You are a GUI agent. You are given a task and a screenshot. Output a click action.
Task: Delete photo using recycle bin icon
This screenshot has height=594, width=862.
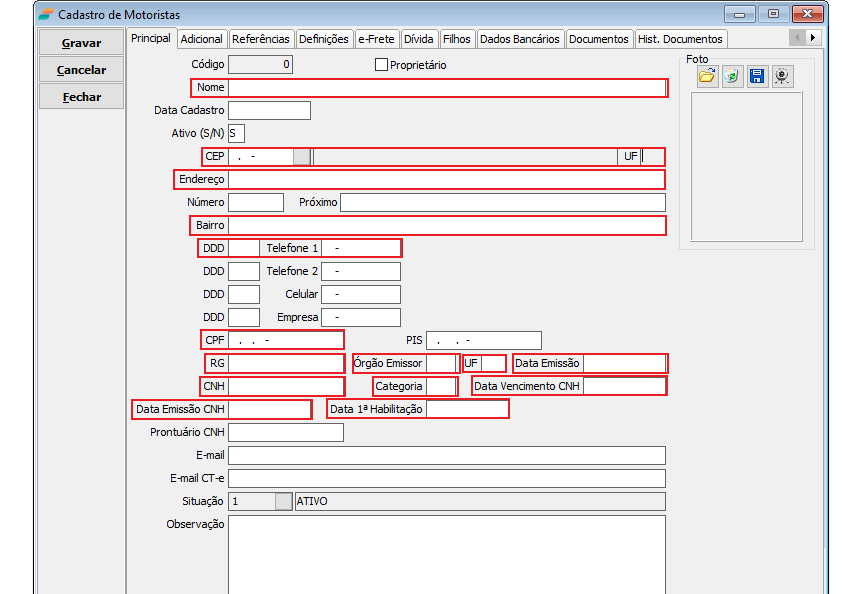click(732, 76)
